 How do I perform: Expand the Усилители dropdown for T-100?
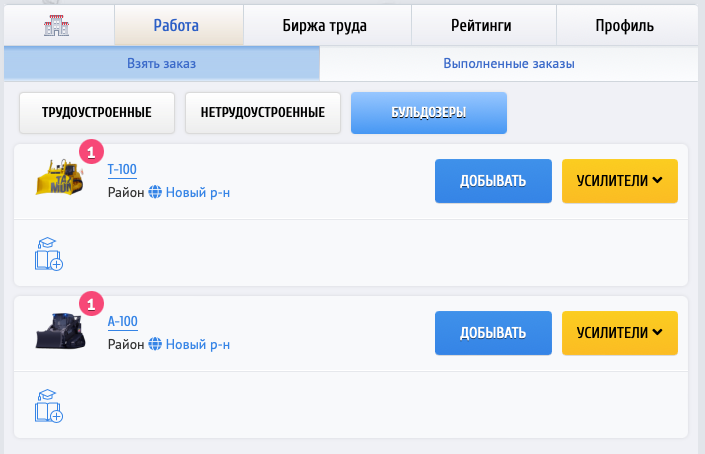click(x=620, y=181)
